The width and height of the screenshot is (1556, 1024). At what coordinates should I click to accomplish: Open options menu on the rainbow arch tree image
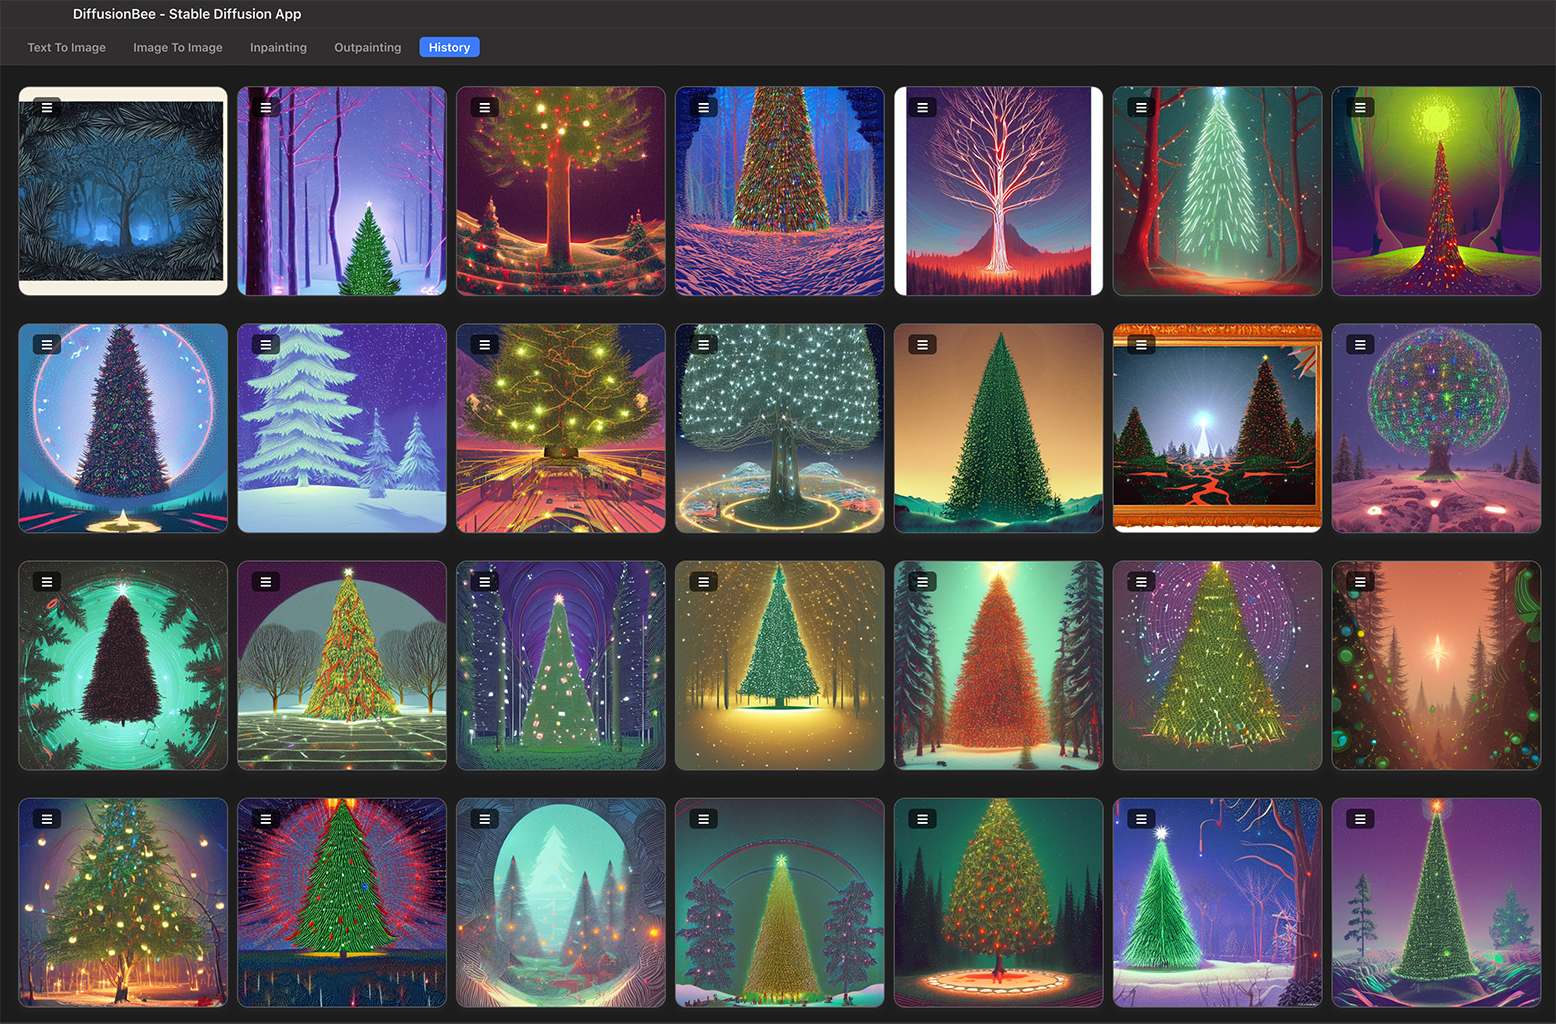tap(701, 818)
